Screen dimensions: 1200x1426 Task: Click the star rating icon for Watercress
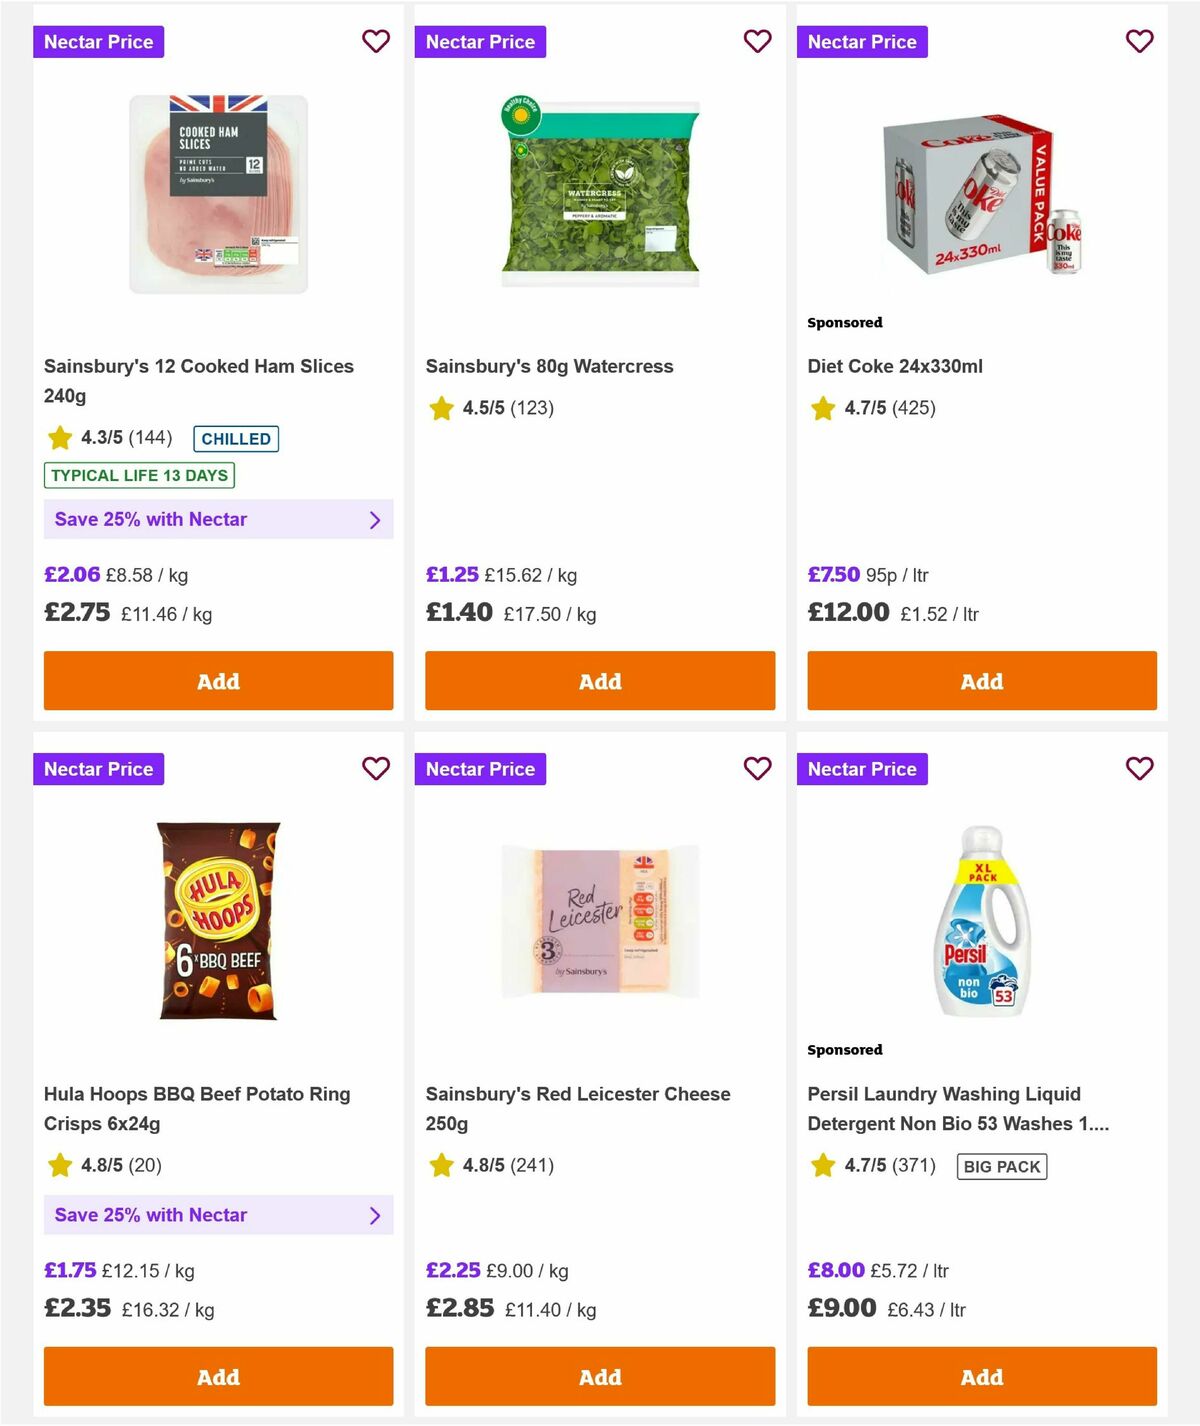click(x=441, y=408)
